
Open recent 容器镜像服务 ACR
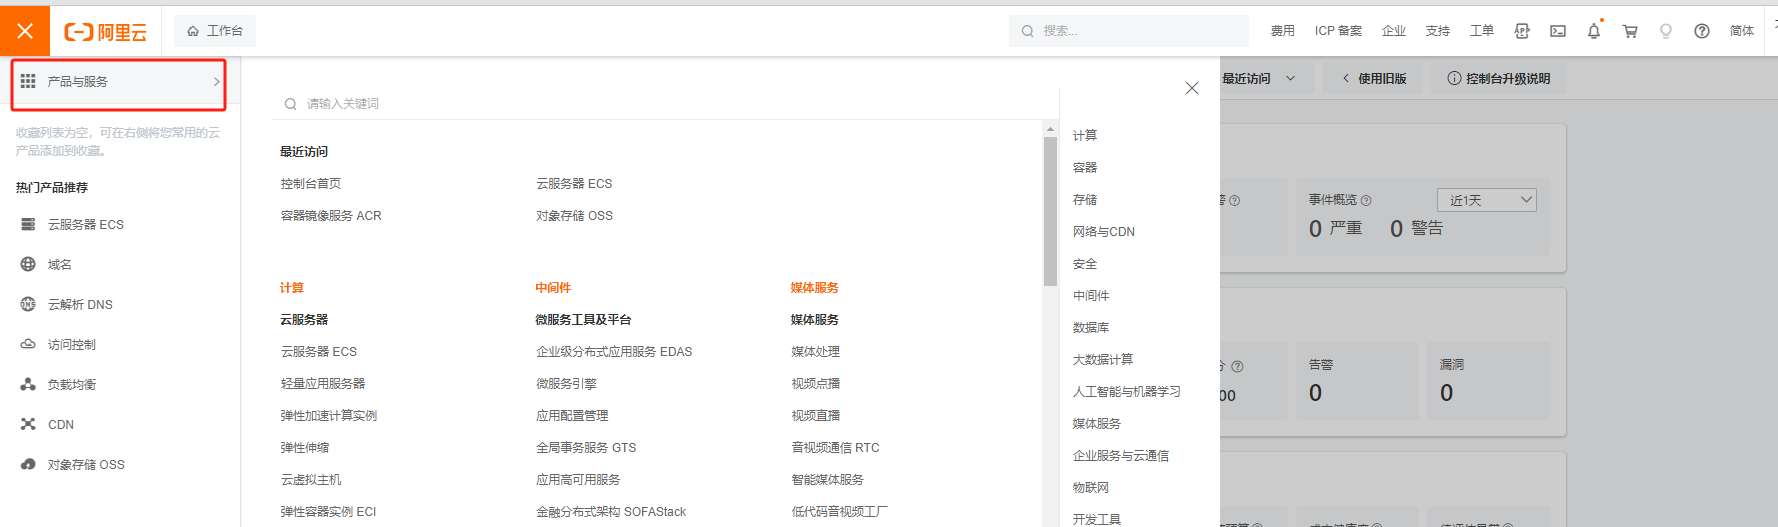point(331,215)
